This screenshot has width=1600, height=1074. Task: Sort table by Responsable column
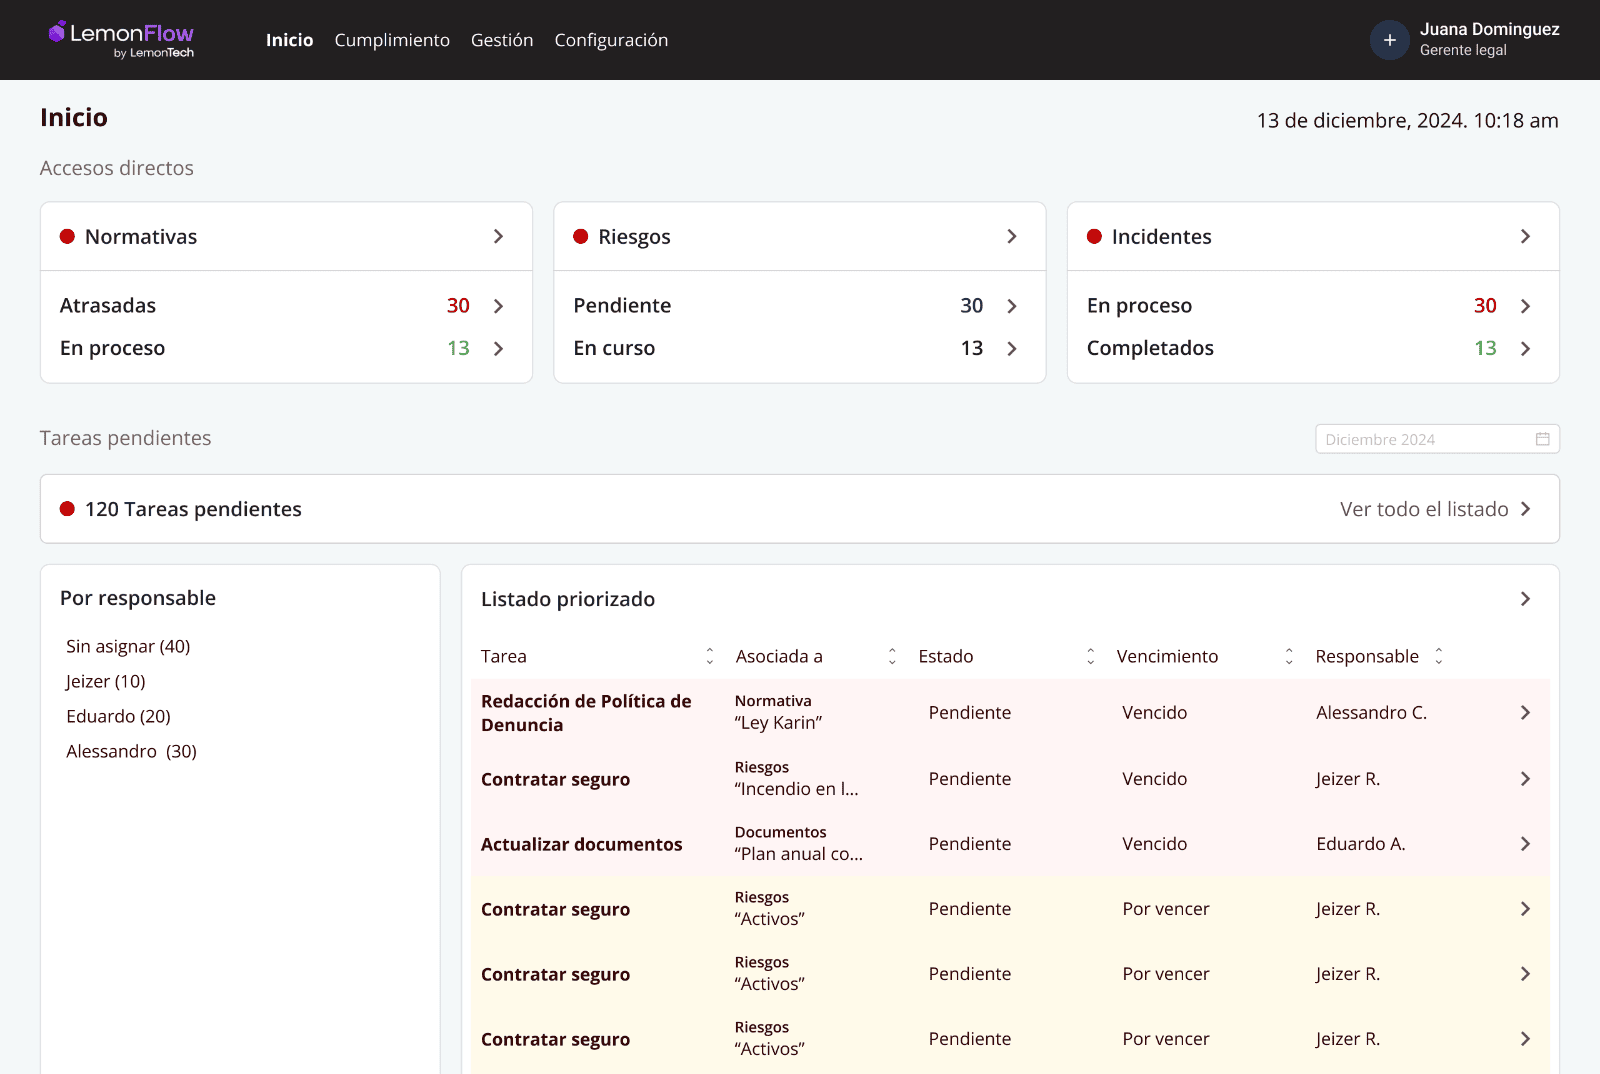[1438, 656]
